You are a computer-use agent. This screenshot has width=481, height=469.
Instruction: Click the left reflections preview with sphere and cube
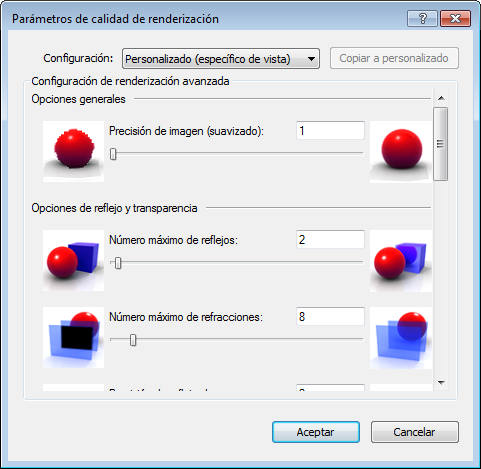[73, 261]
